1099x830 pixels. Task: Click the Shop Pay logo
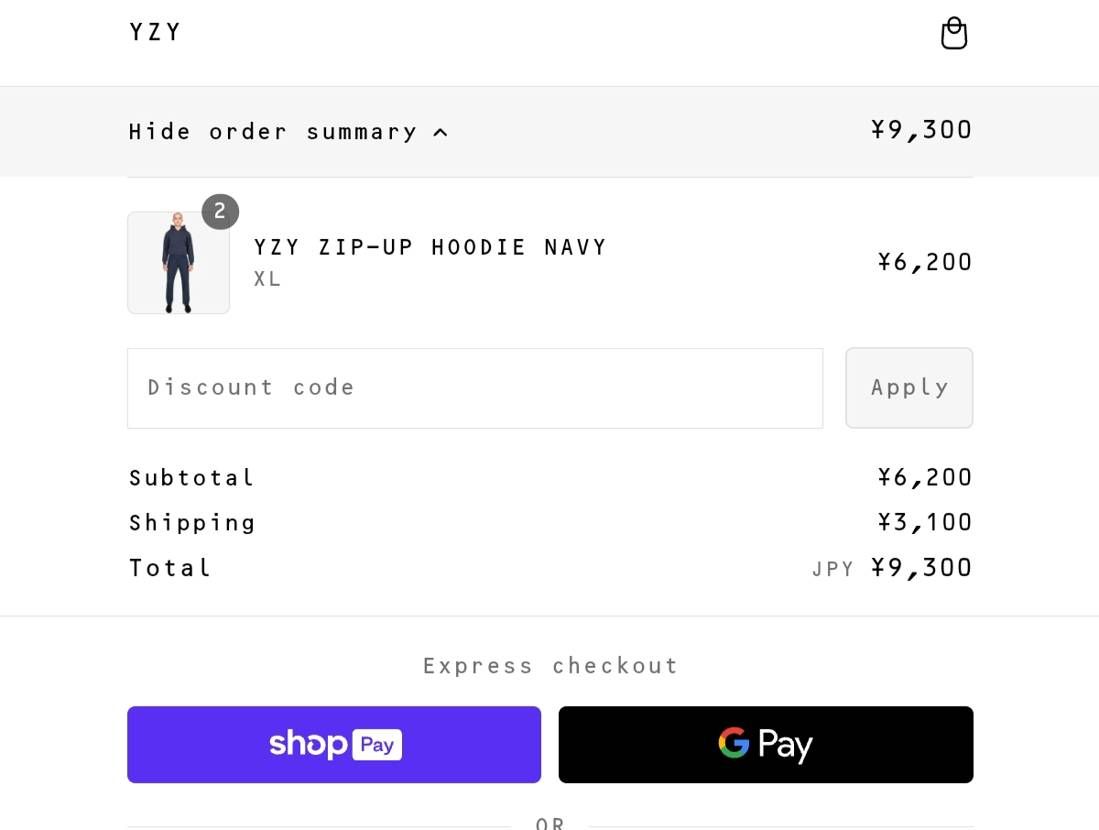[x=335, y=744]
